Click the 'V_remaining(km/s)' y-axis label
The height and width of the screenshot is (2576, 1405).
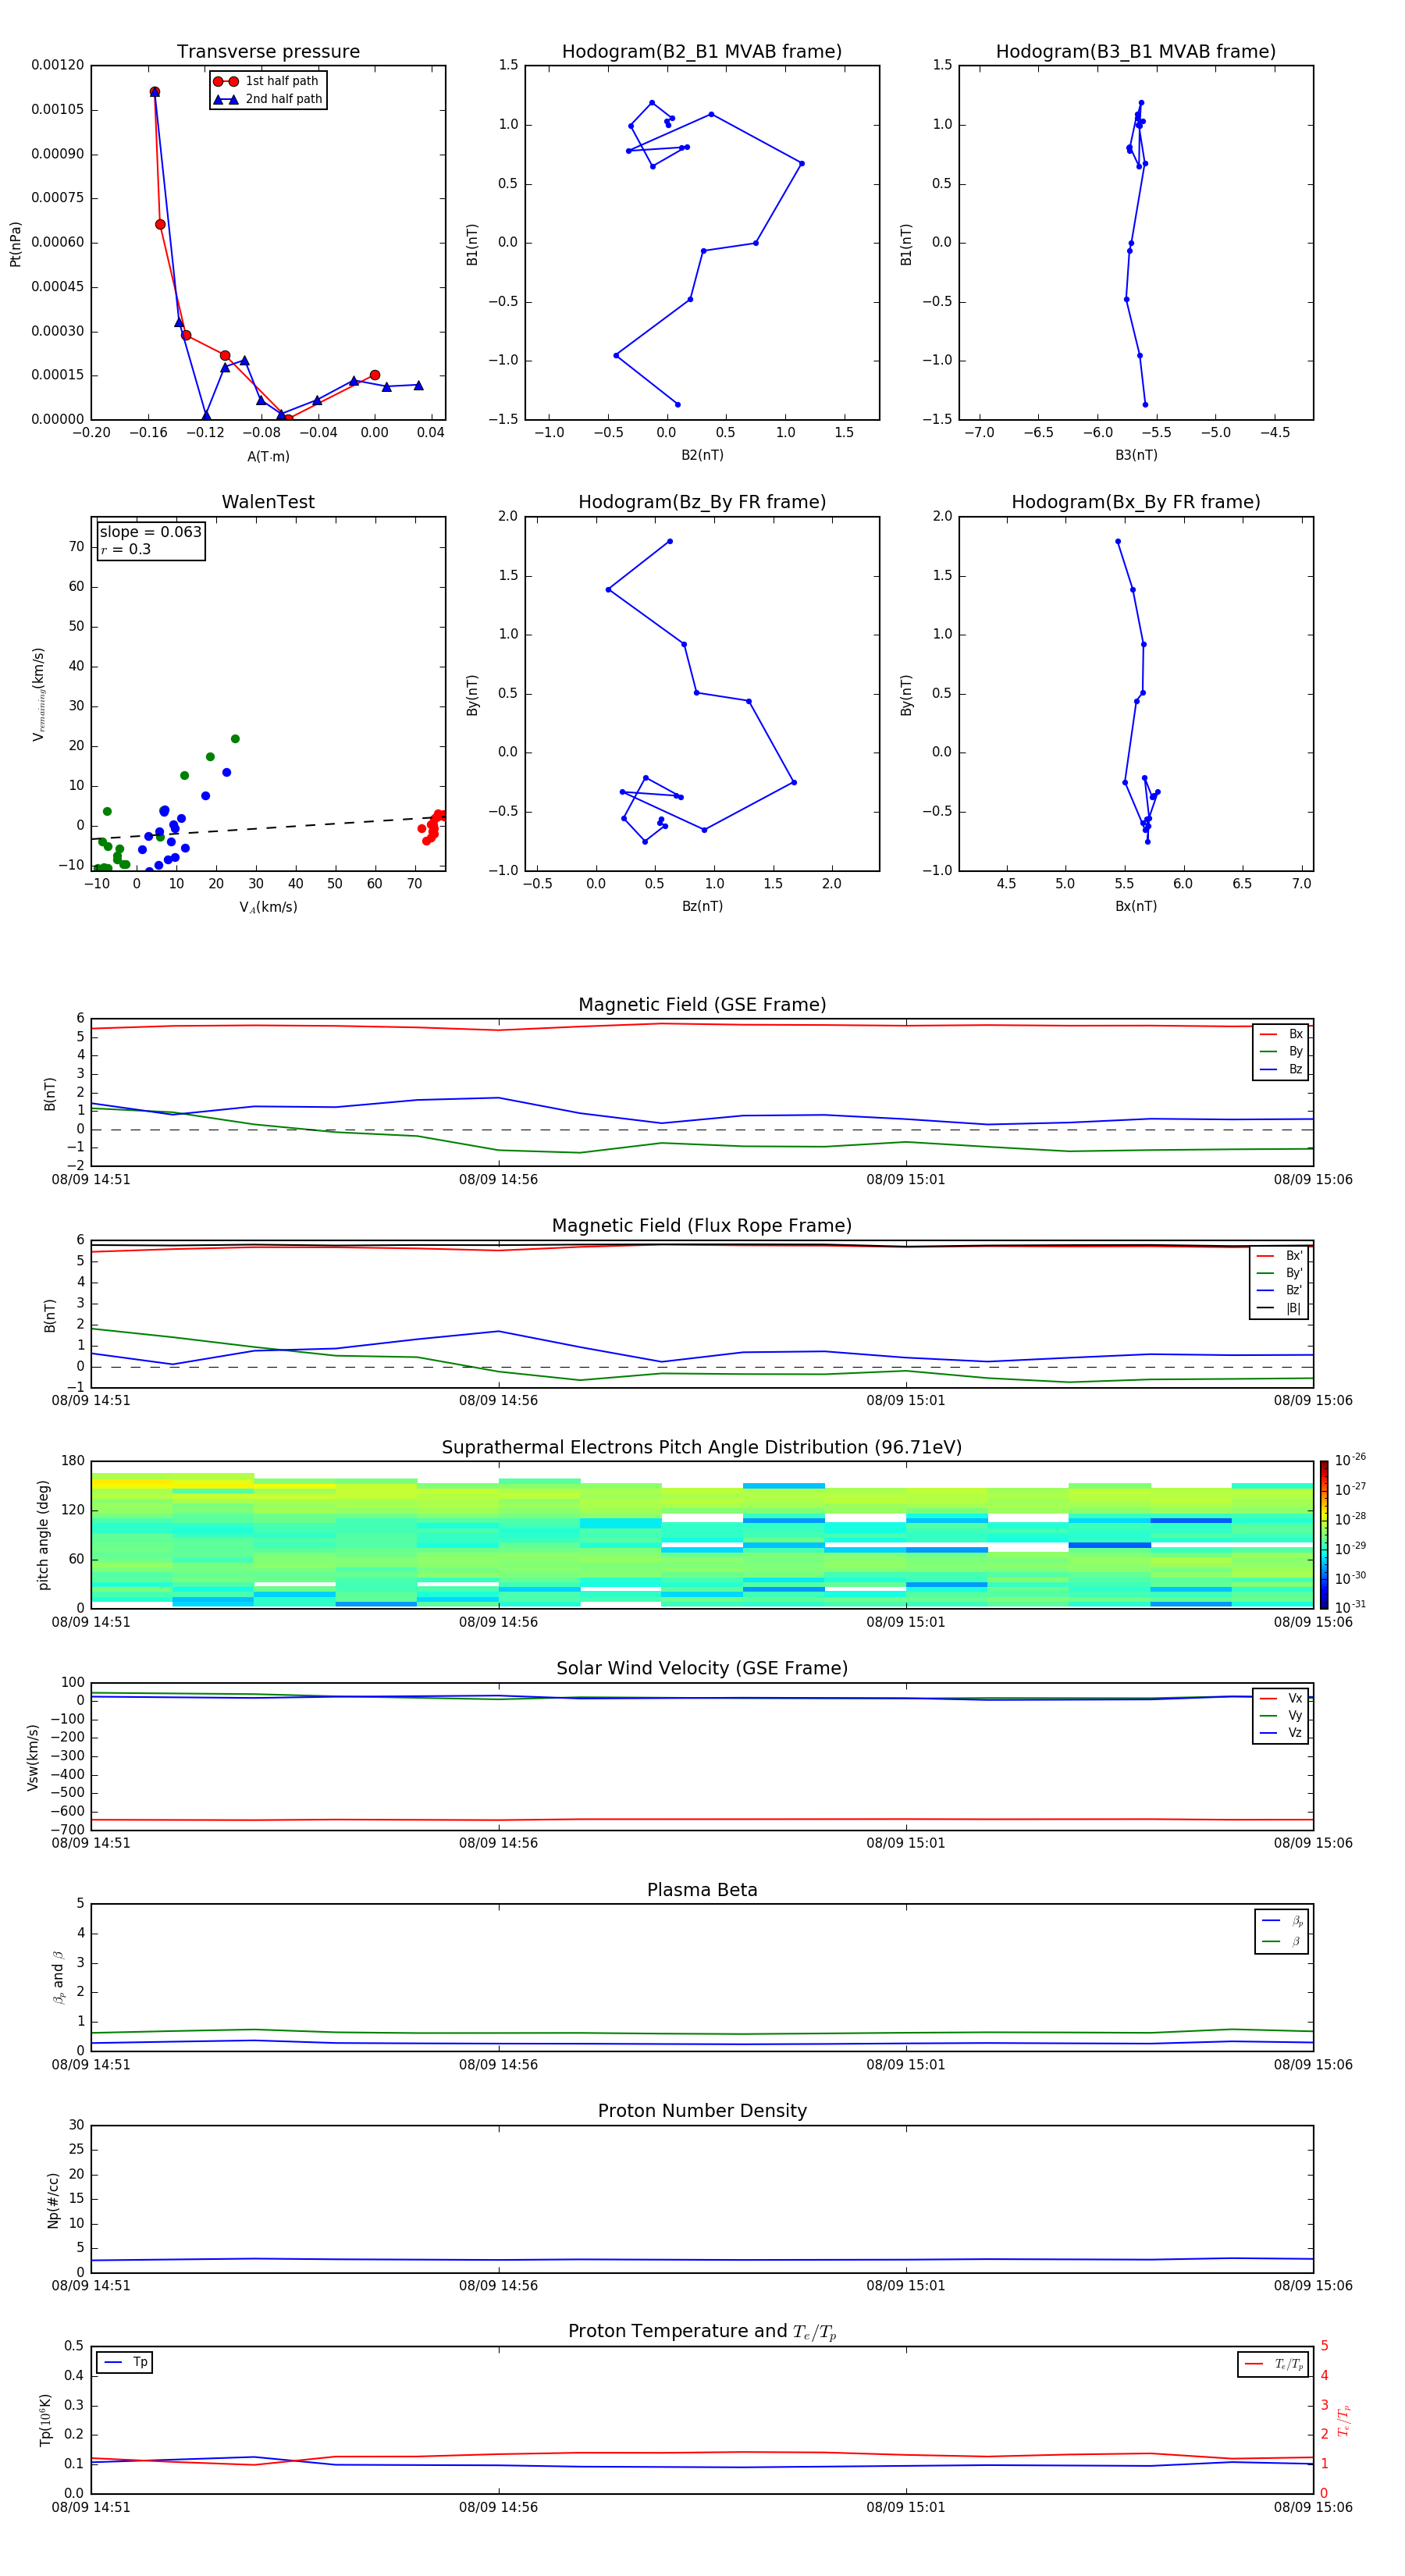pyautogui.click(x=38, y=694)
